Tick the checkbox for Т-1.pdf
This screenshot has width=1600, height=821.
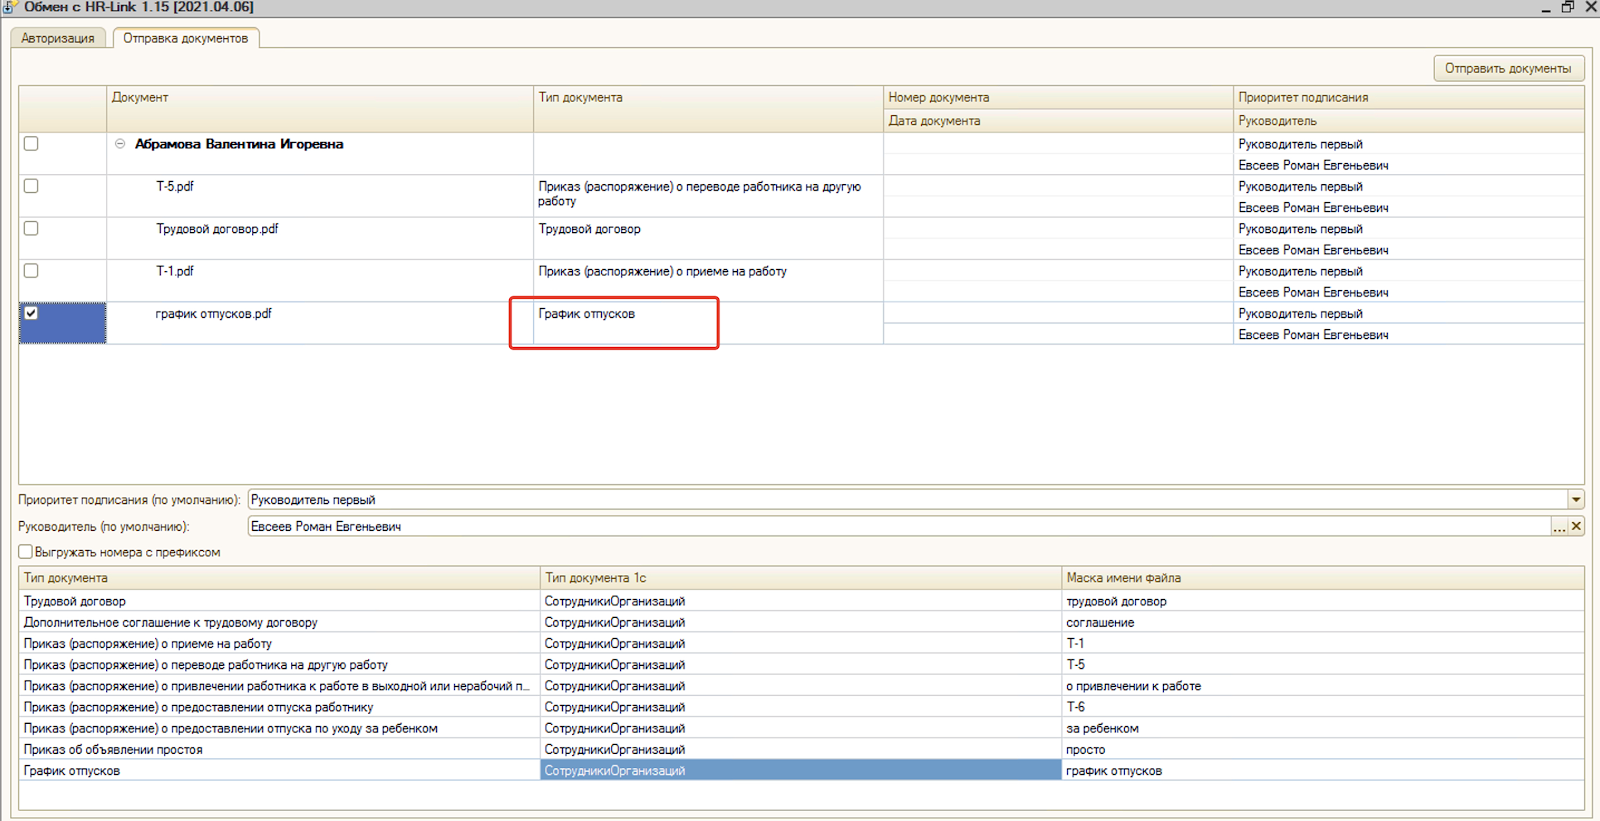click(x=31, y=271)
